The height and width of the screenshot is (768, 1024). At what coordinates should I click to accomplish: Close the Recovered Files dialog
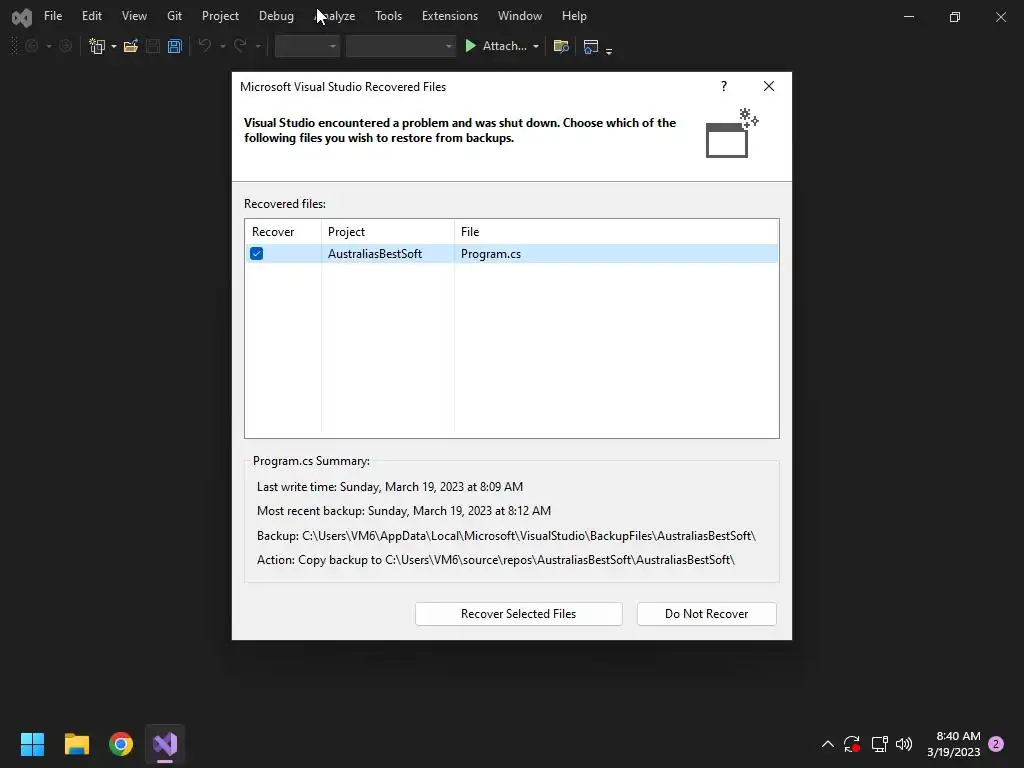[x=769, y=86]
